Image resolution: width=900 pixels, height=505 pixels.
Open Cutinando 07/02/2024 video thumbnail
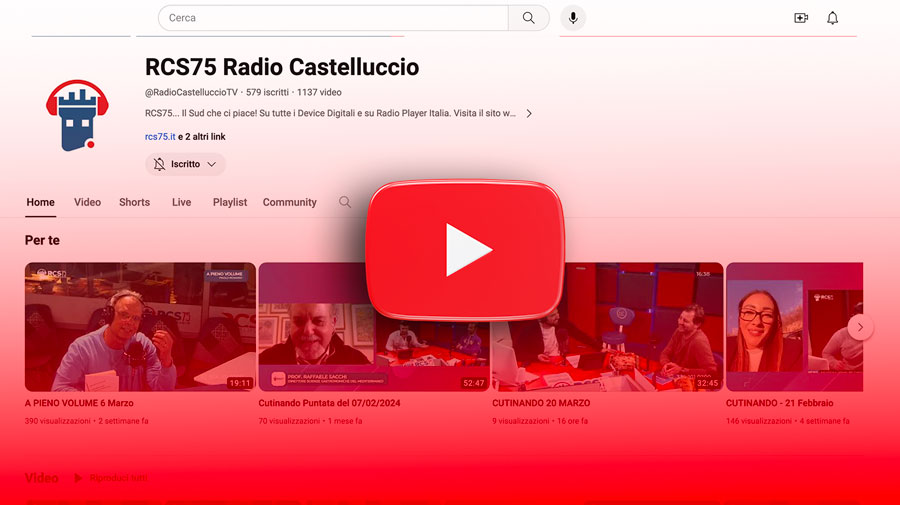[x=374, y=327]
